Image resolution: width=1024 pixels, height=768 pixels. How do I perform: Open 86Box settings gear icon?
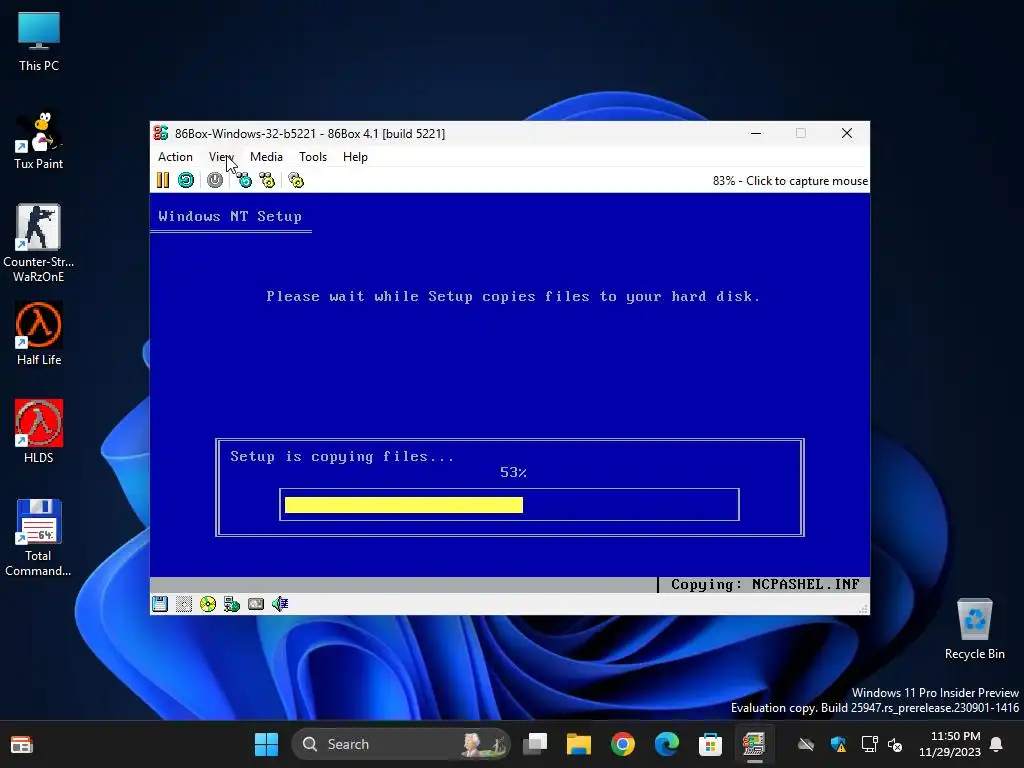pos(296,180)
